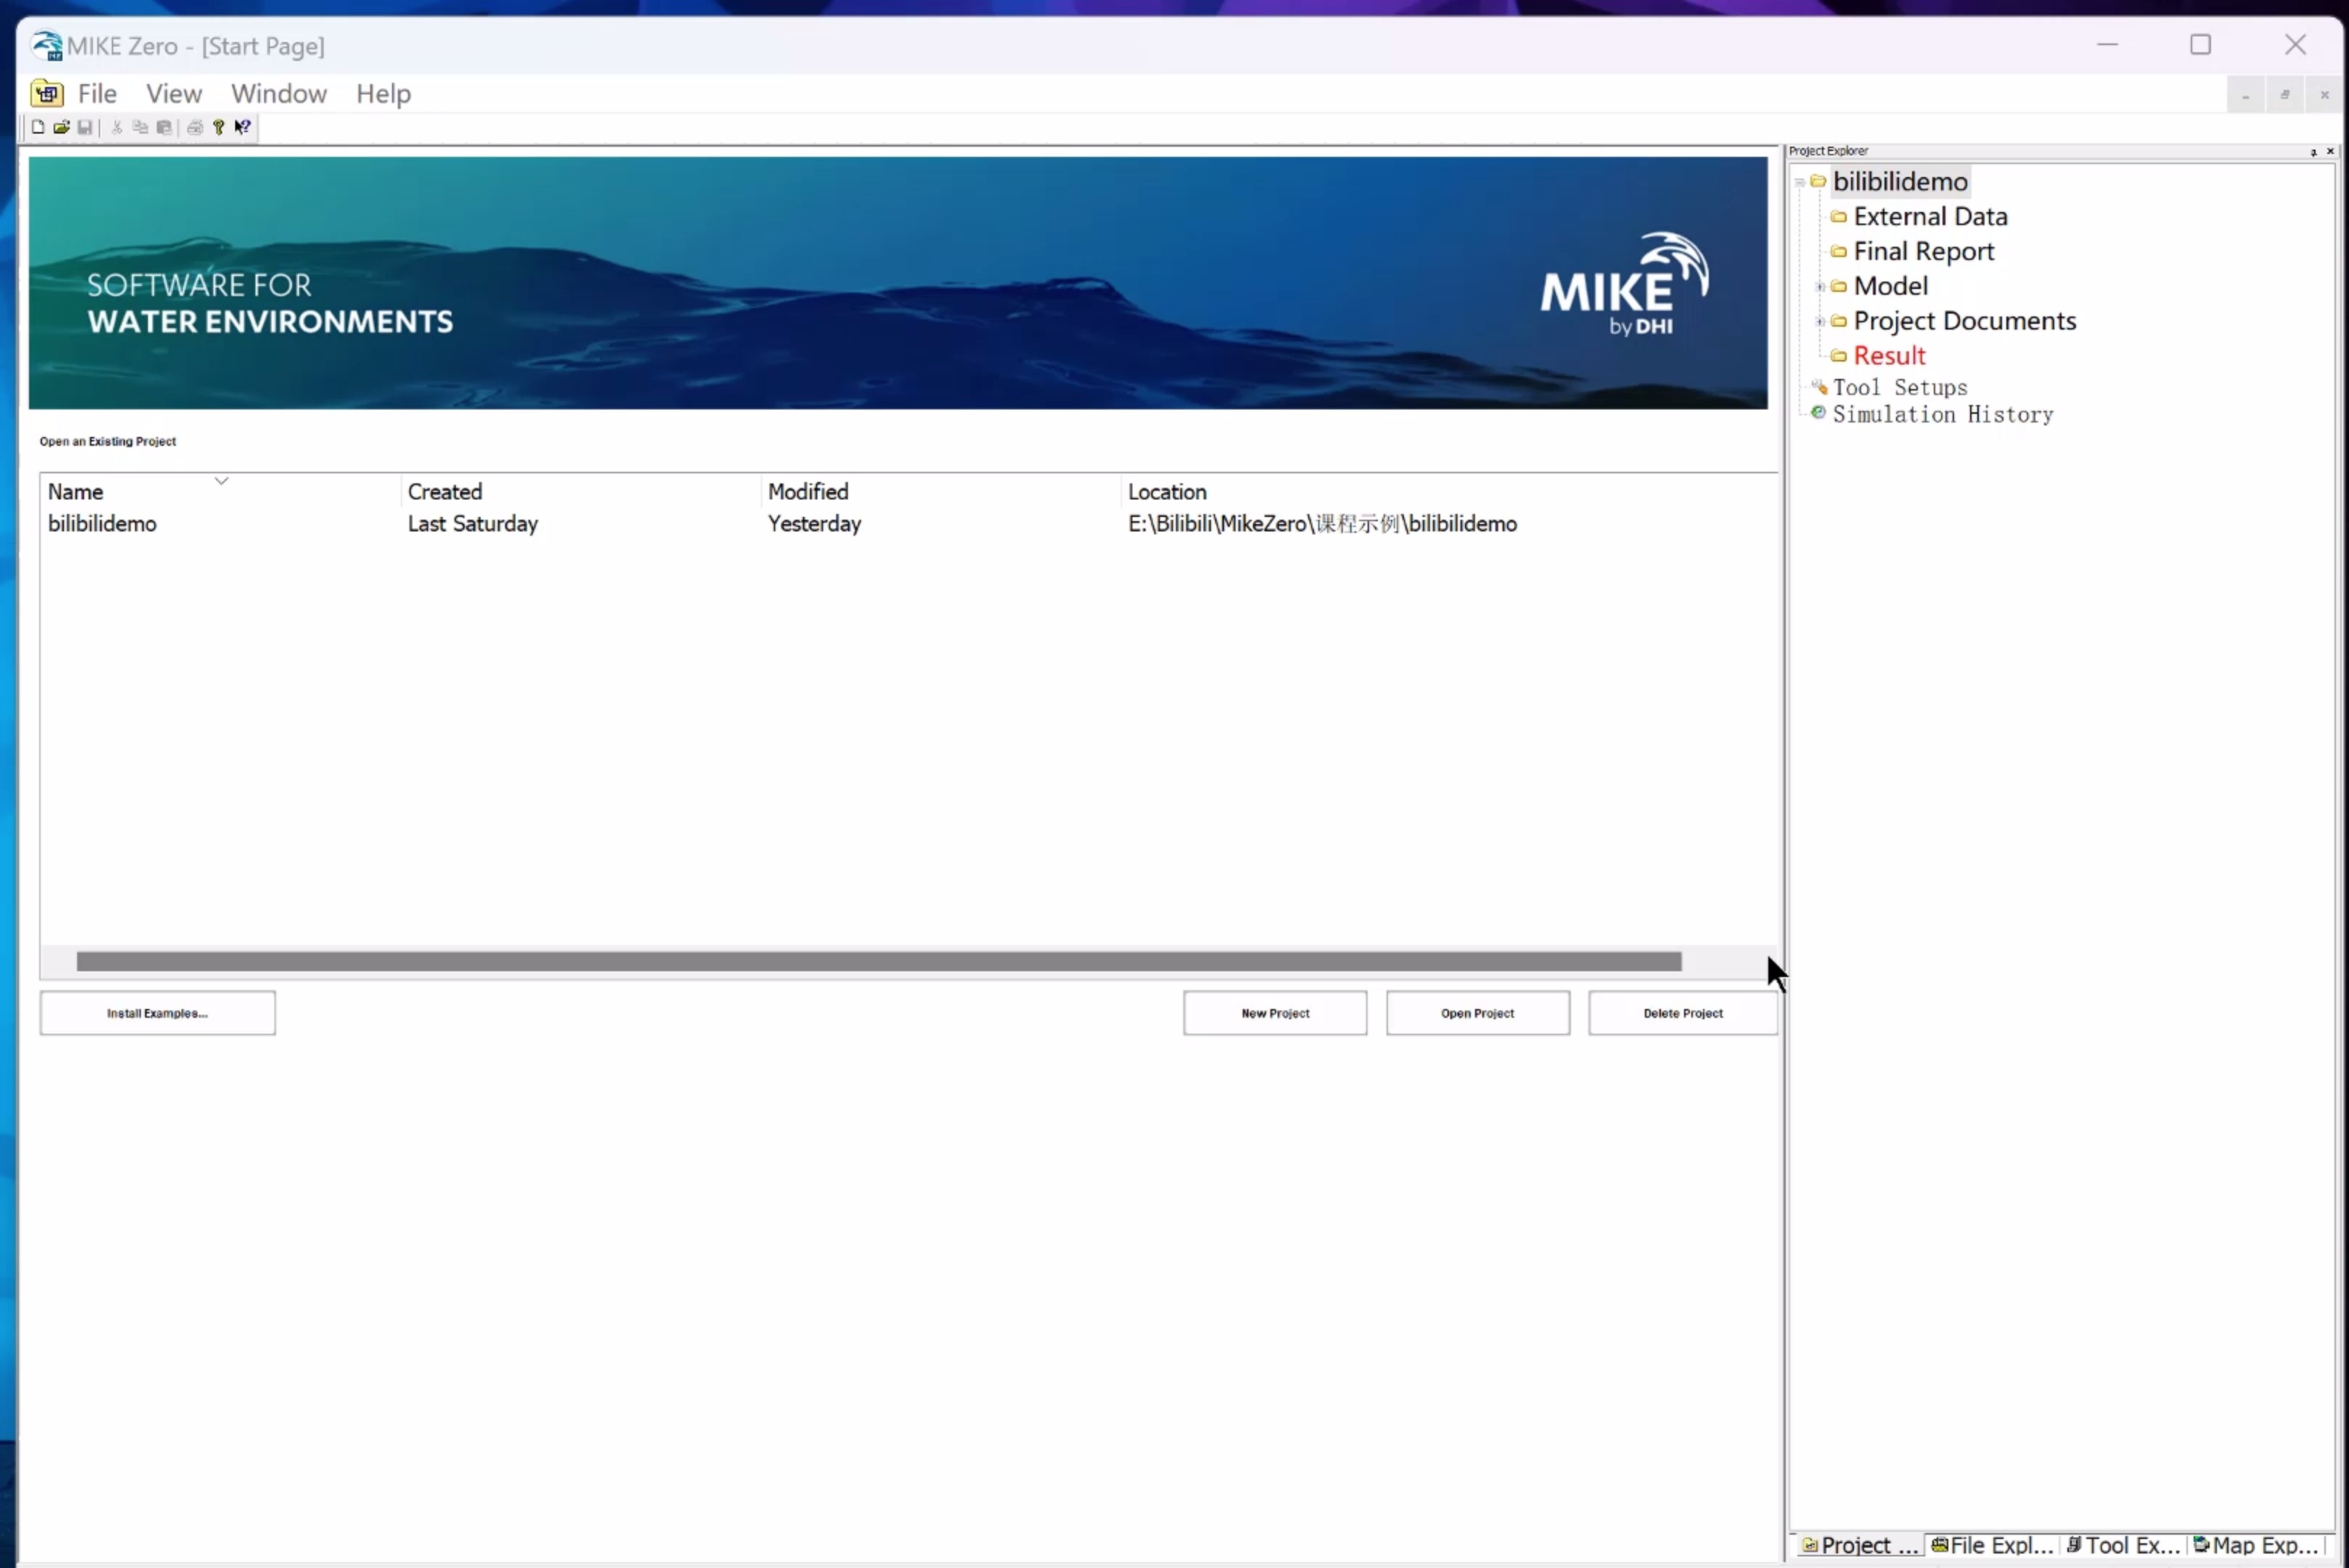Open the Print dialog via the printer icon
Screen dimensions: 2349x1568
tap(194, 127)
